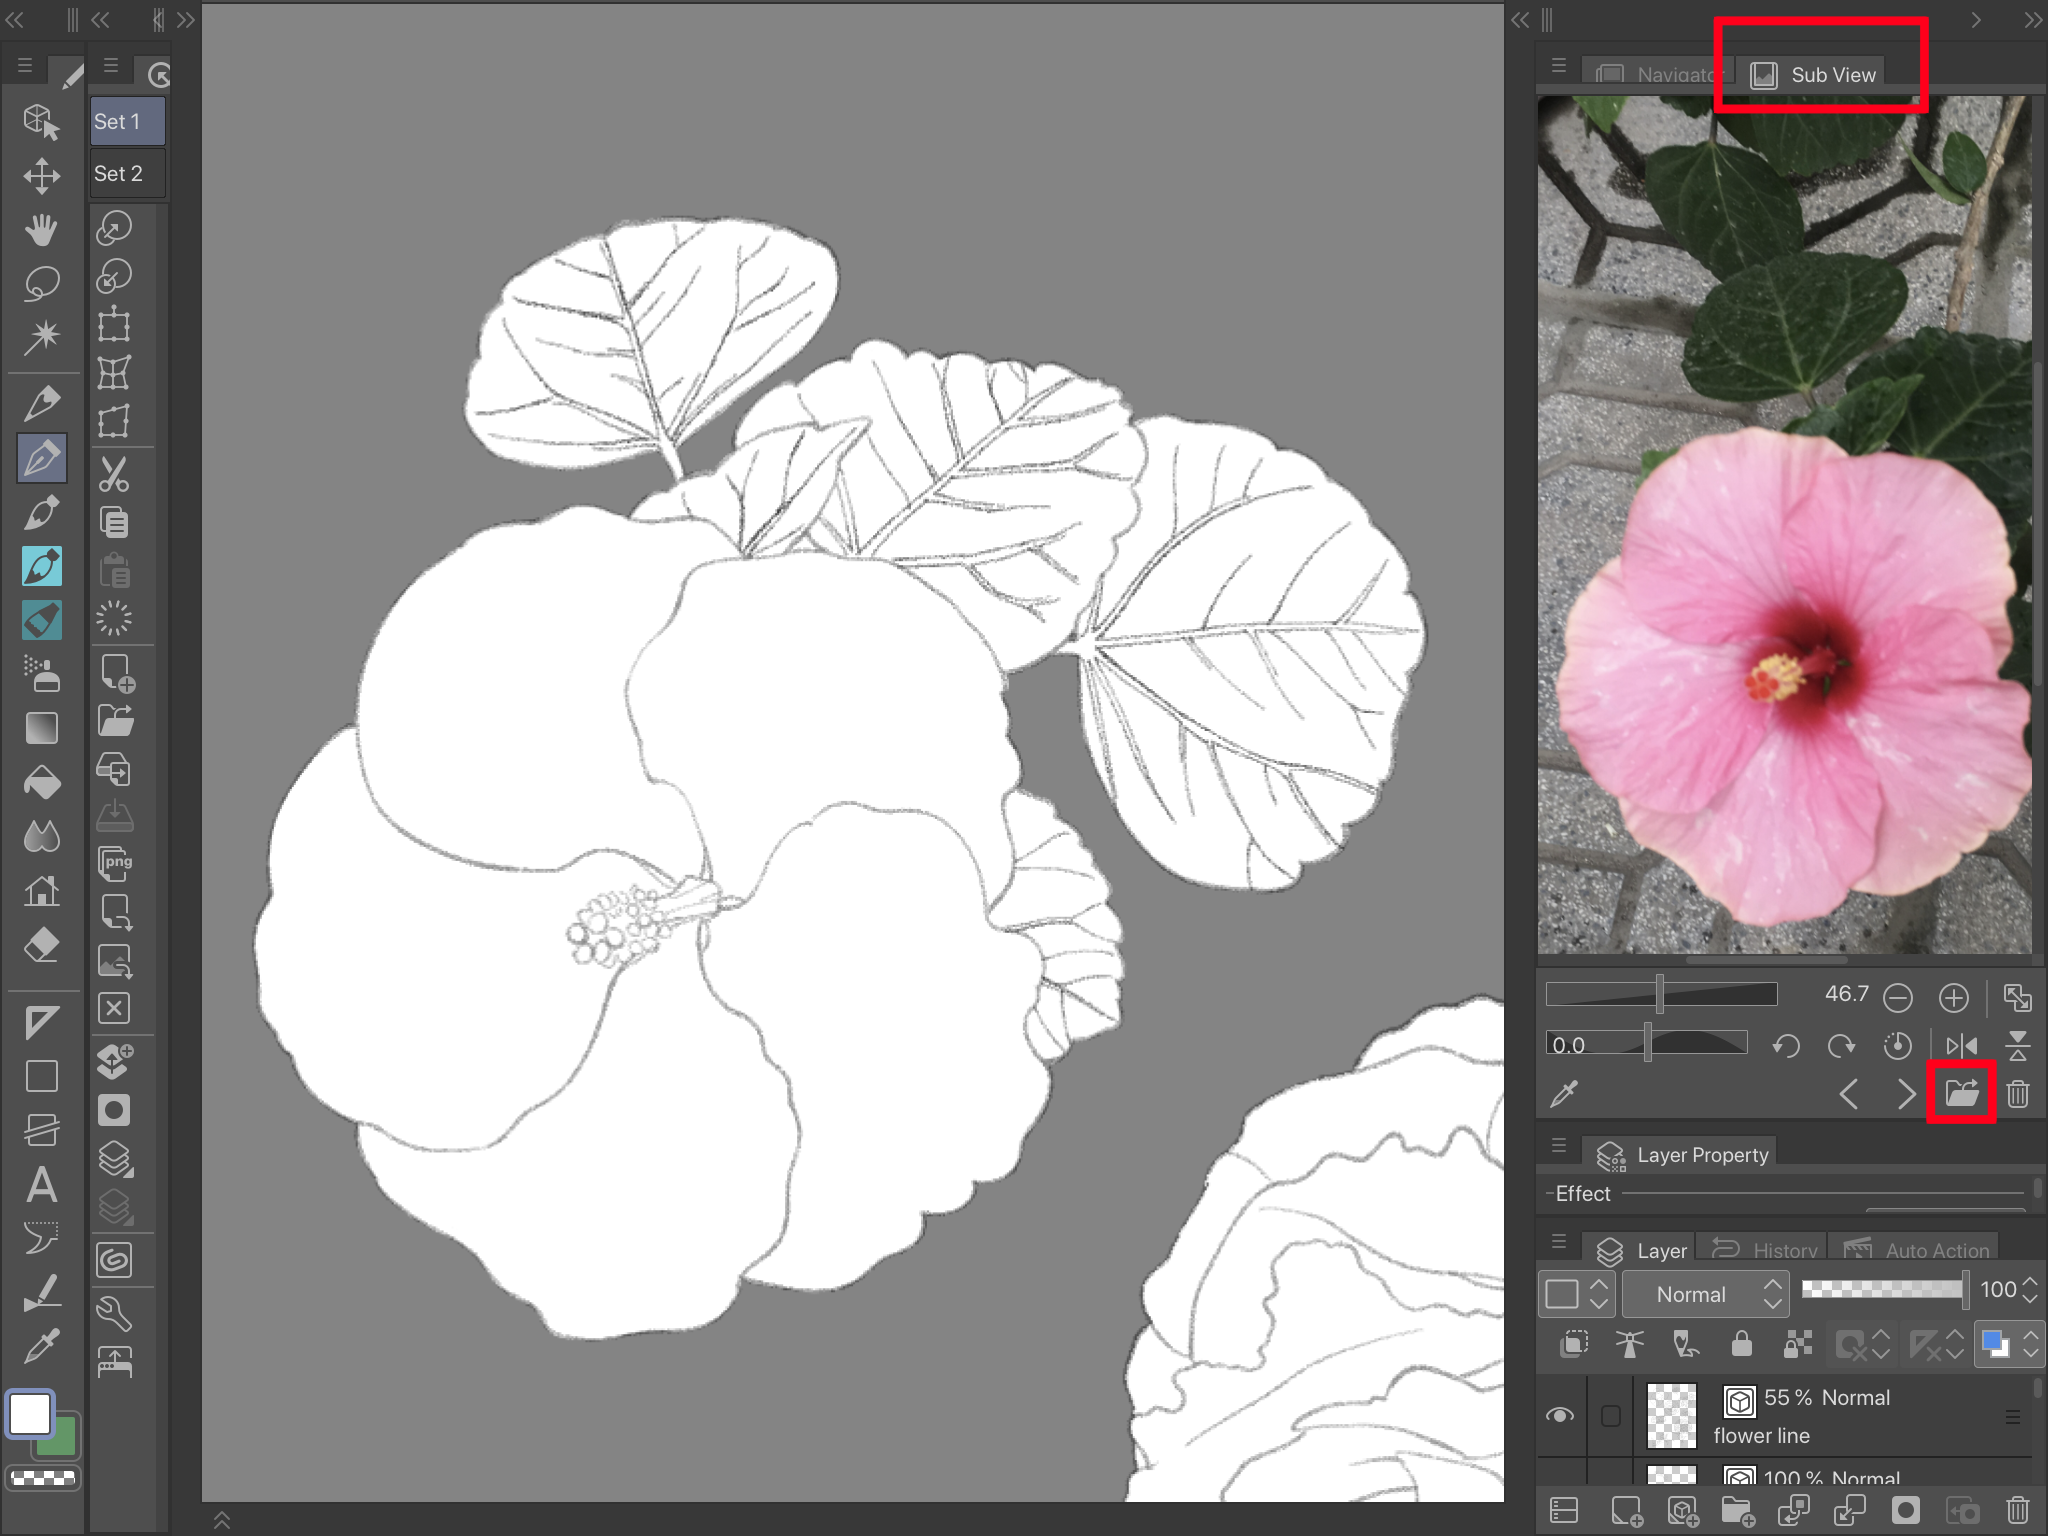Select the Lasso selection tool
The image size is (2048, 1536).
[x=42, y=283]
